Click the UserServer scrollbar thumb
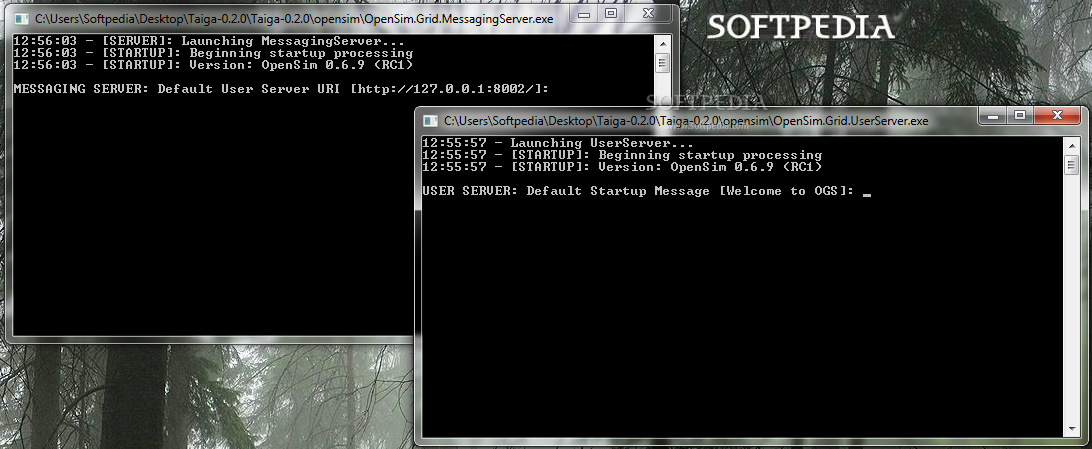Viewport: 1092px width, 449px height. [1071, 165]
